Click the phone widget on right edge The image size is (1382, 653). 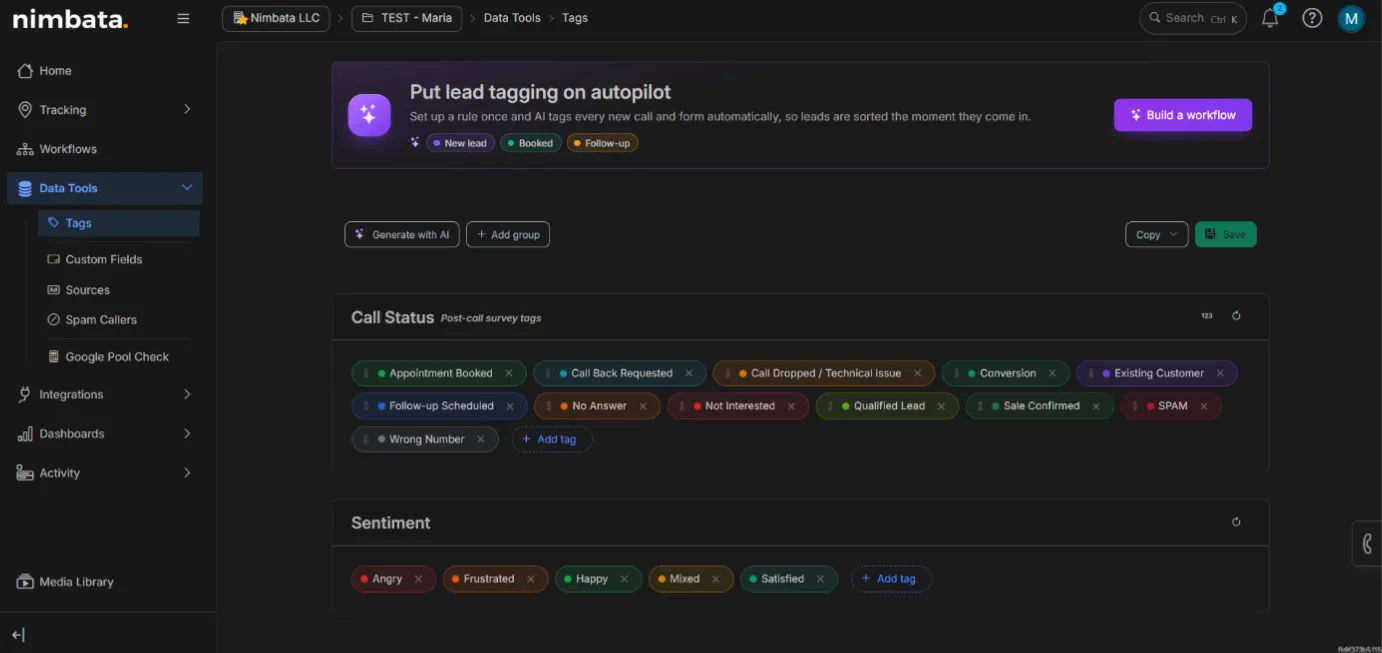[x=1367, y=544]
